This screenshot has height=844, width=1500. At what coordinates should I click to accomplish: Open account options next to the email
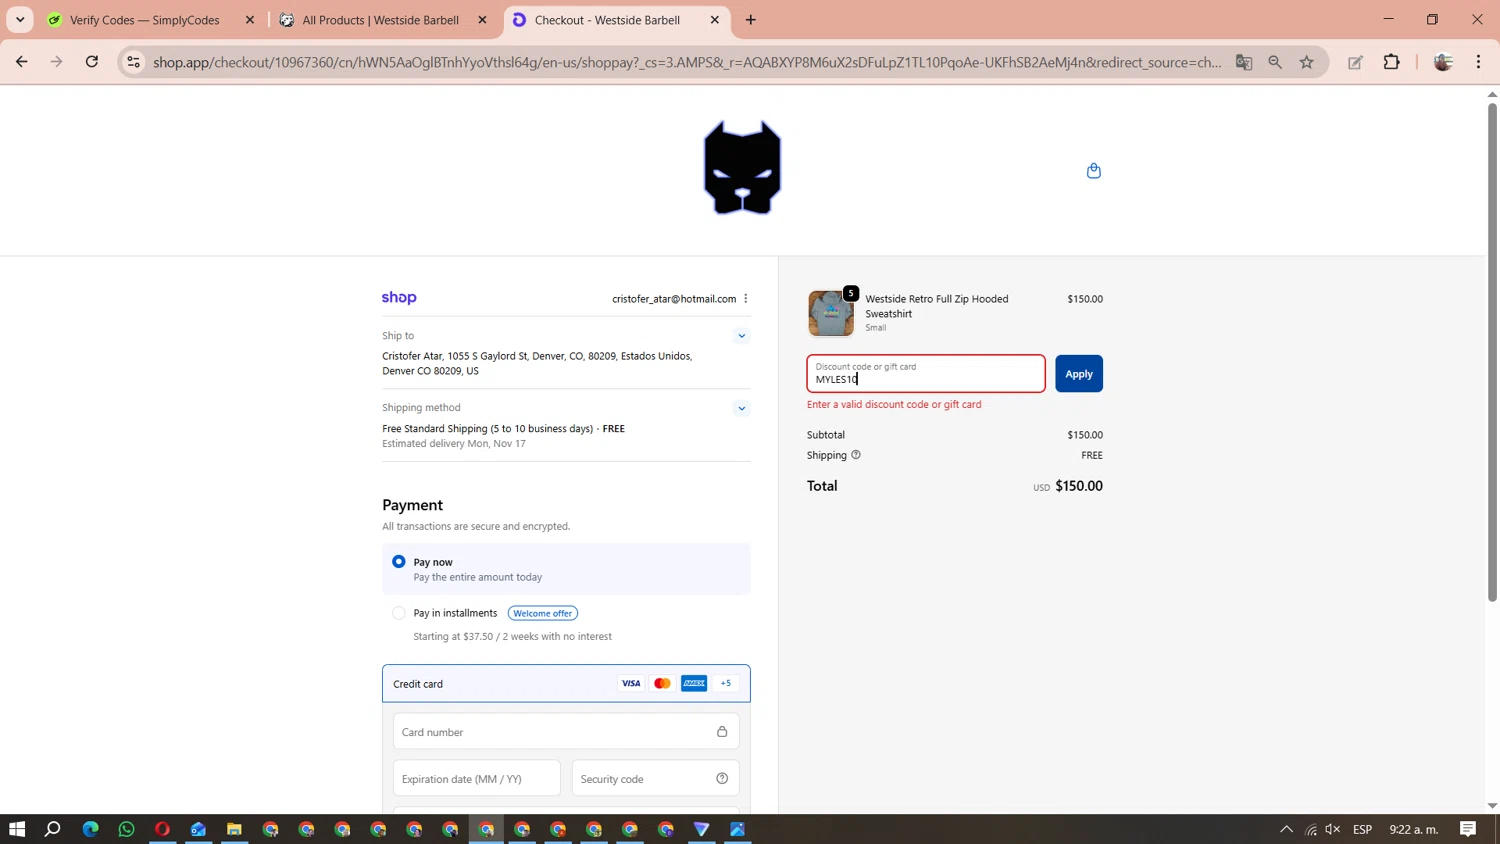coord(746,299)
